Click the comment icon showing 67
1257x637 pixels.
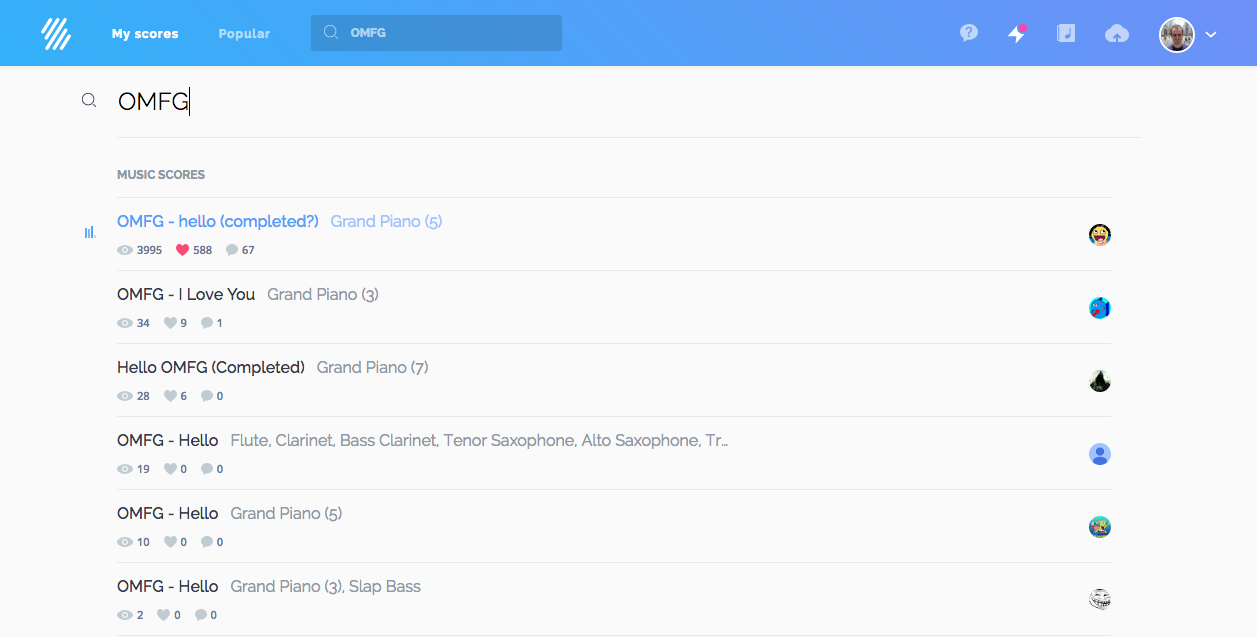tap(232, 250)
